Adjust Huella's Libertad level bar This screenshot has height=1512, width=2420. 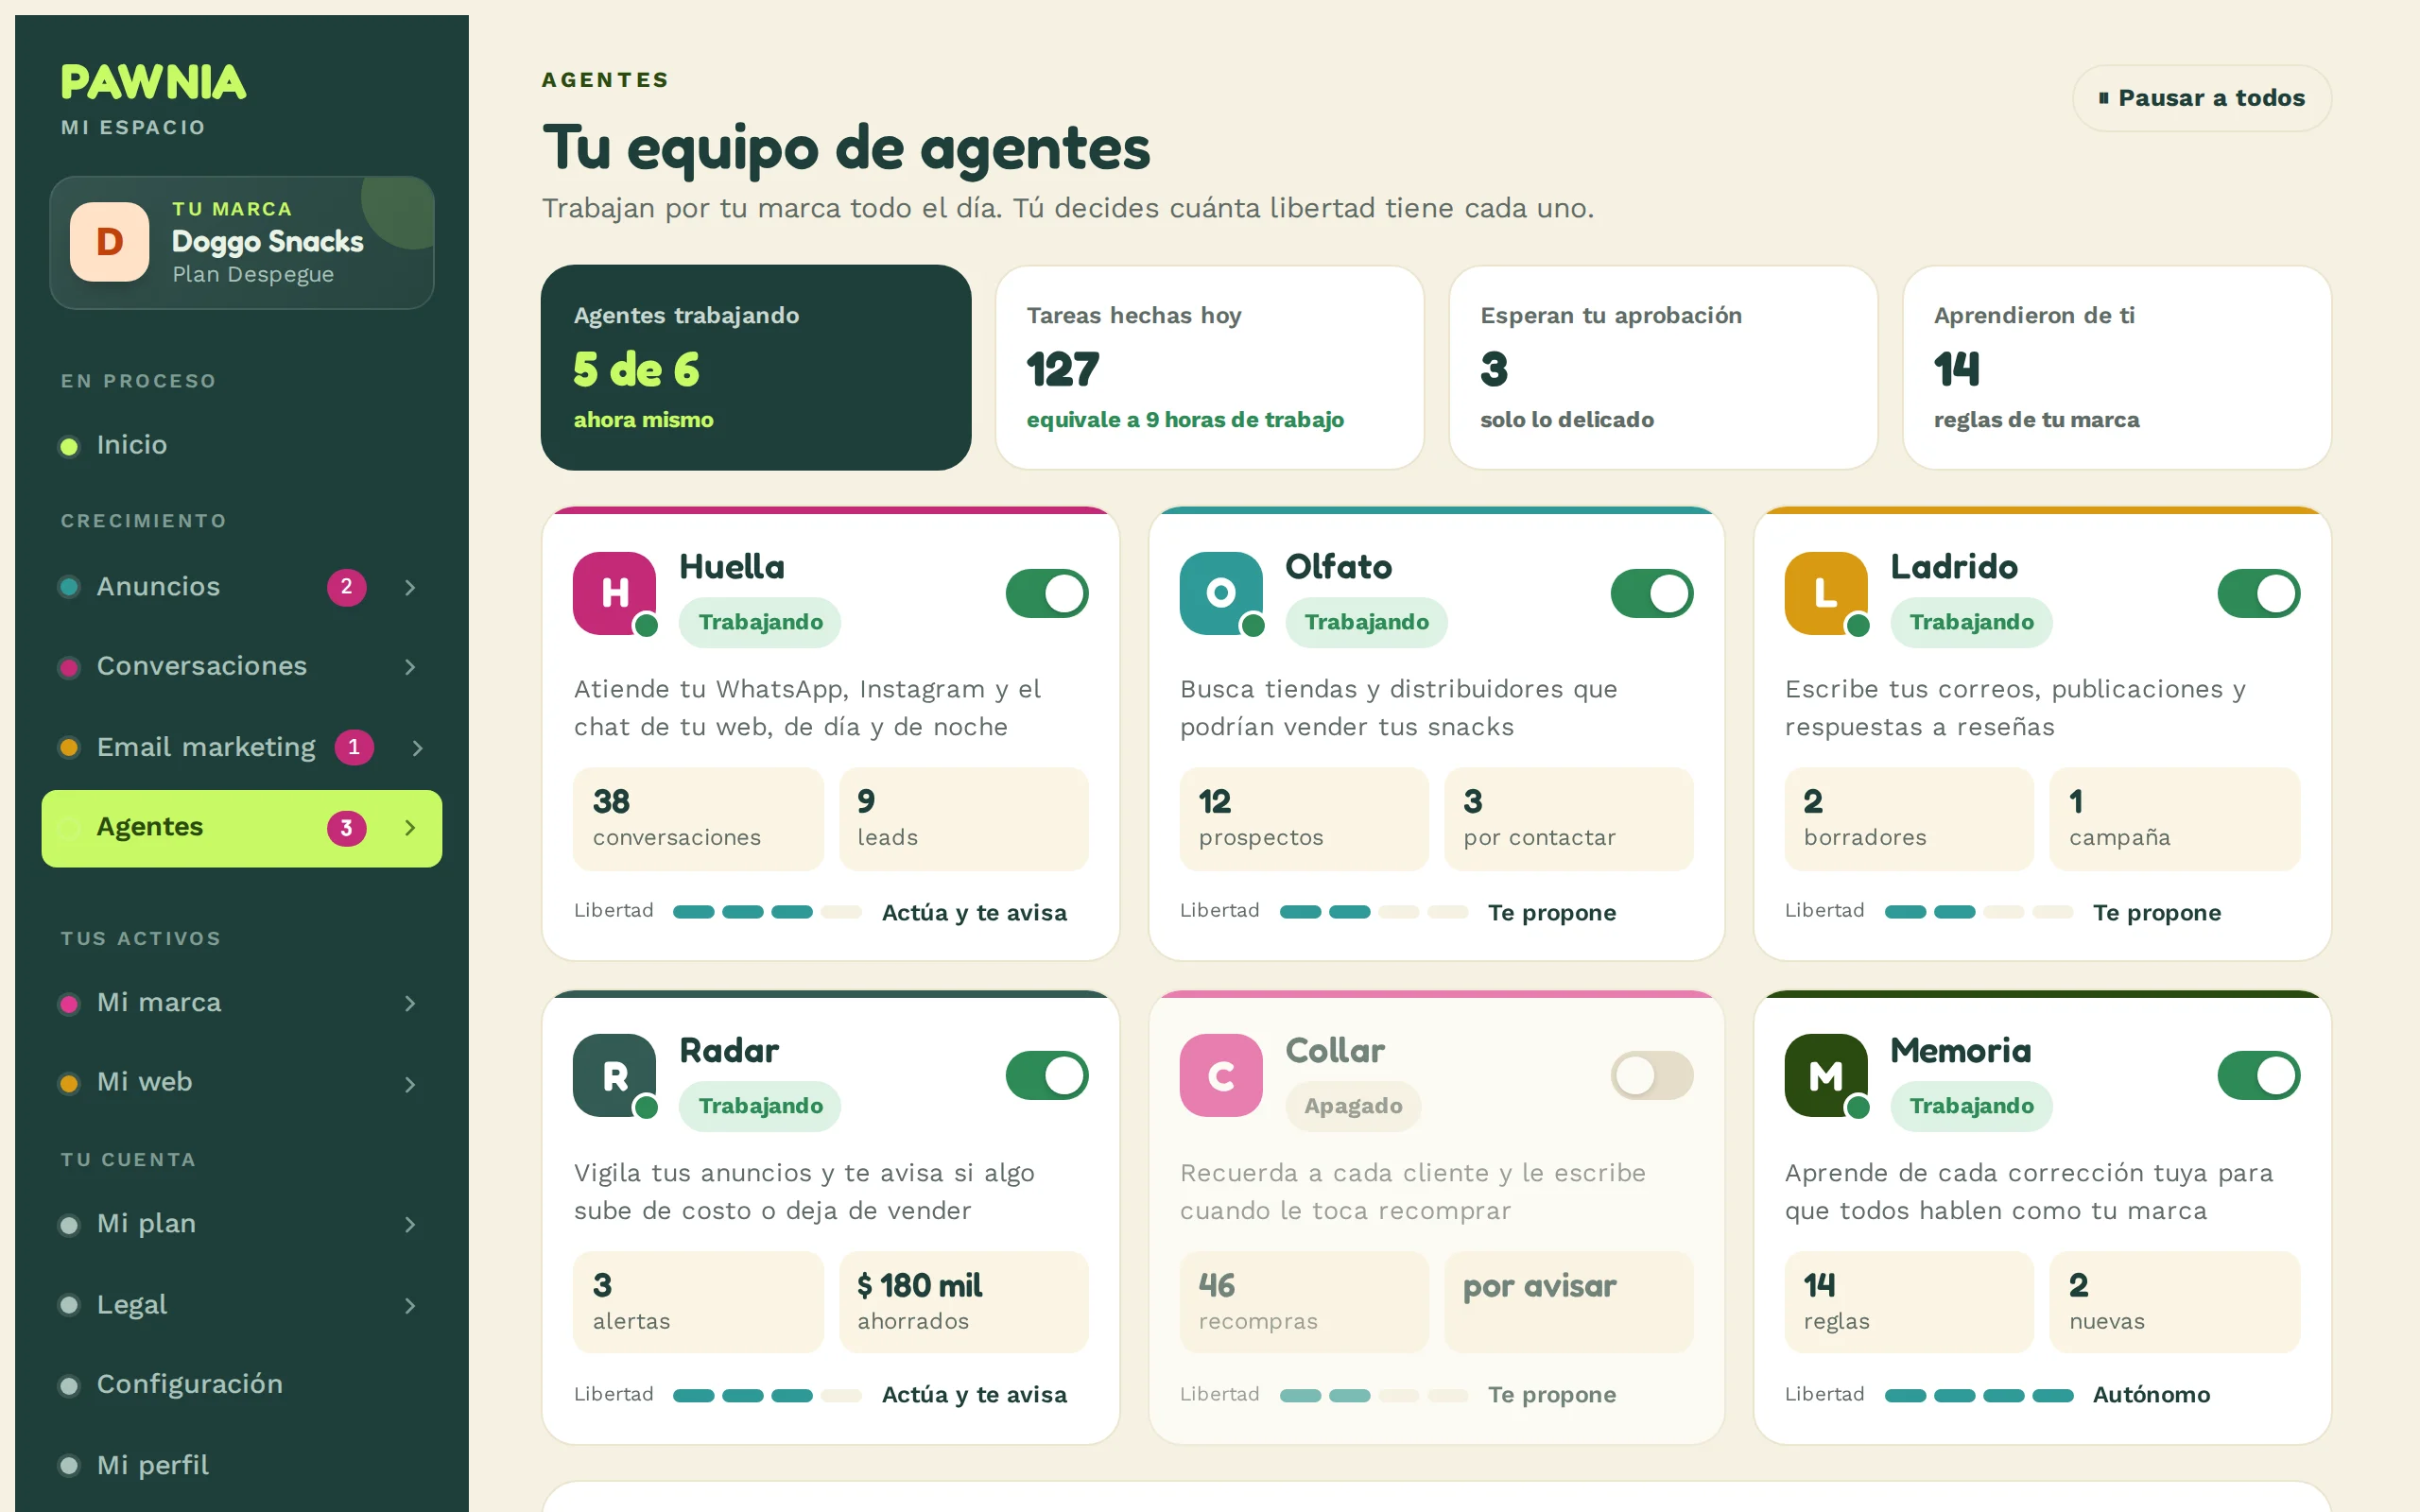coord(767,912)
